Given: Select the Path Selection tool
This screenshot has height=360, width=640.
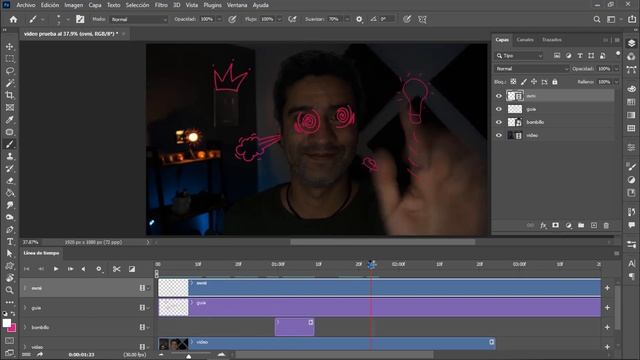Looking at the screenshot, I should tap(9, 253).
